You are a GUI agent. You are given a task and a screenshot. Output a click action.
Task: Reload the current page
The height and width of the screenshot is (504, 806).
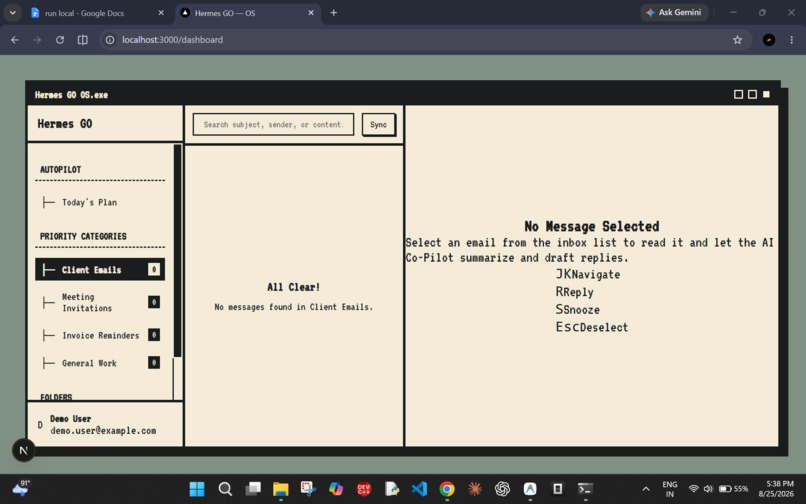coord(60,40)
